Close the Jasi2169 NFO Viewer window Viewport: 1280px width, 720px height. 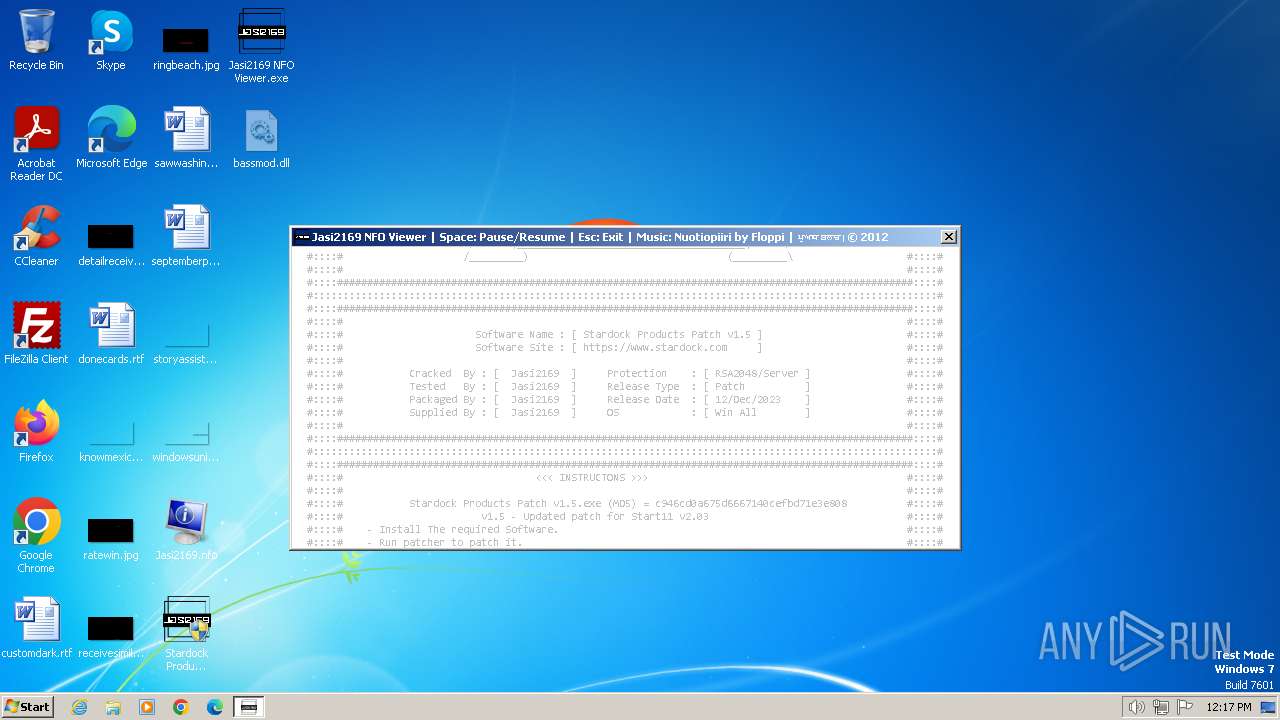click(949, 237)
